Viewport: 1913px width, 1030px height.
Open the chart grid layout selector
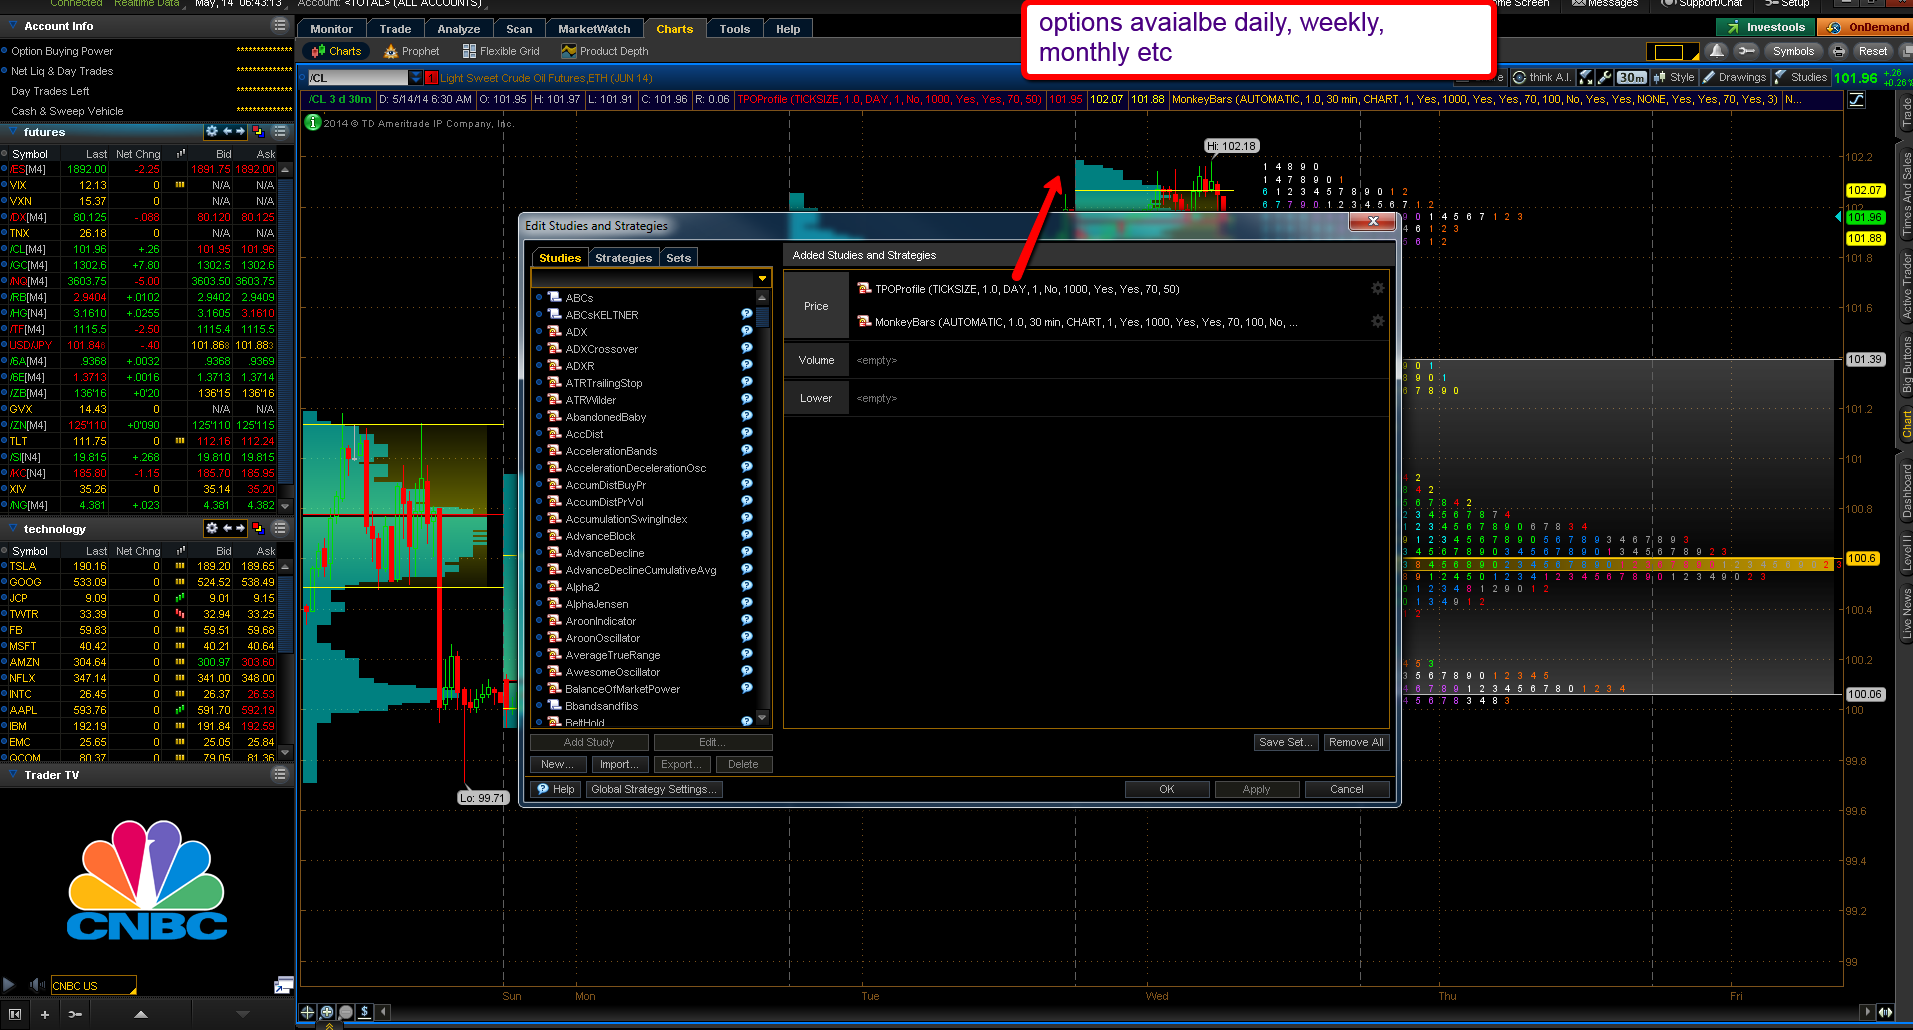tap(1672, 52)
